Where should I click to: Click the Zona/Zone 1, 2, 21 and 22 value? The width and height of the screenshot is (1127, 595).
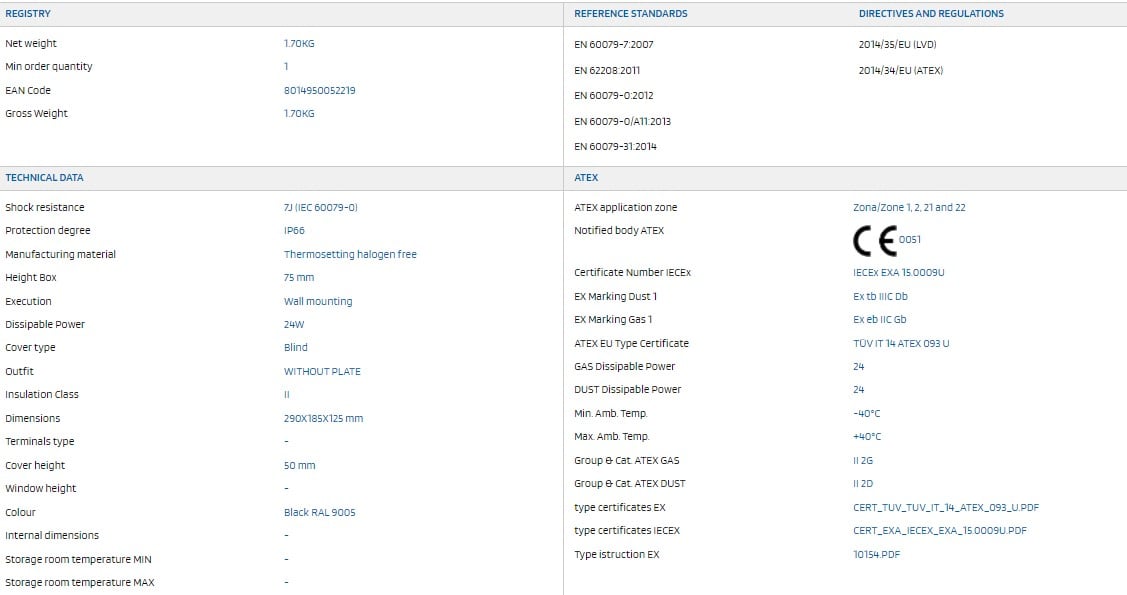[x=909, y=208]
